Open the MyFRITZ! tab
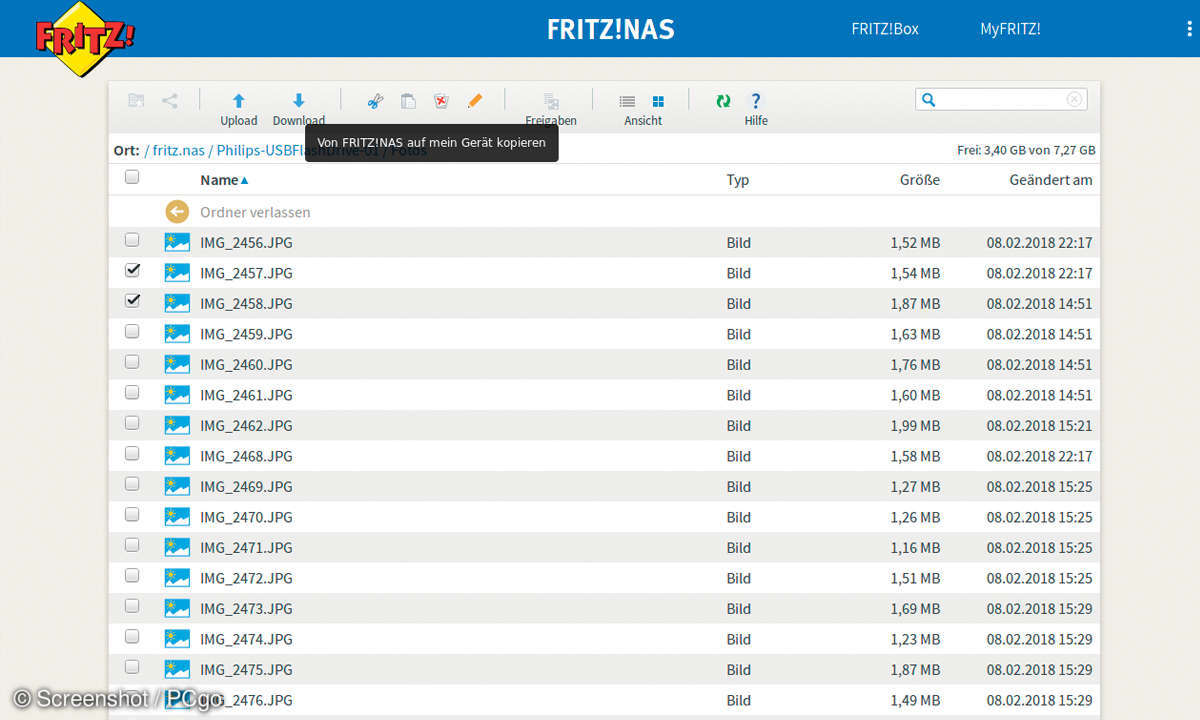Image resolution: width=1200 pixels, height=720 pixels. [1010, 29]
